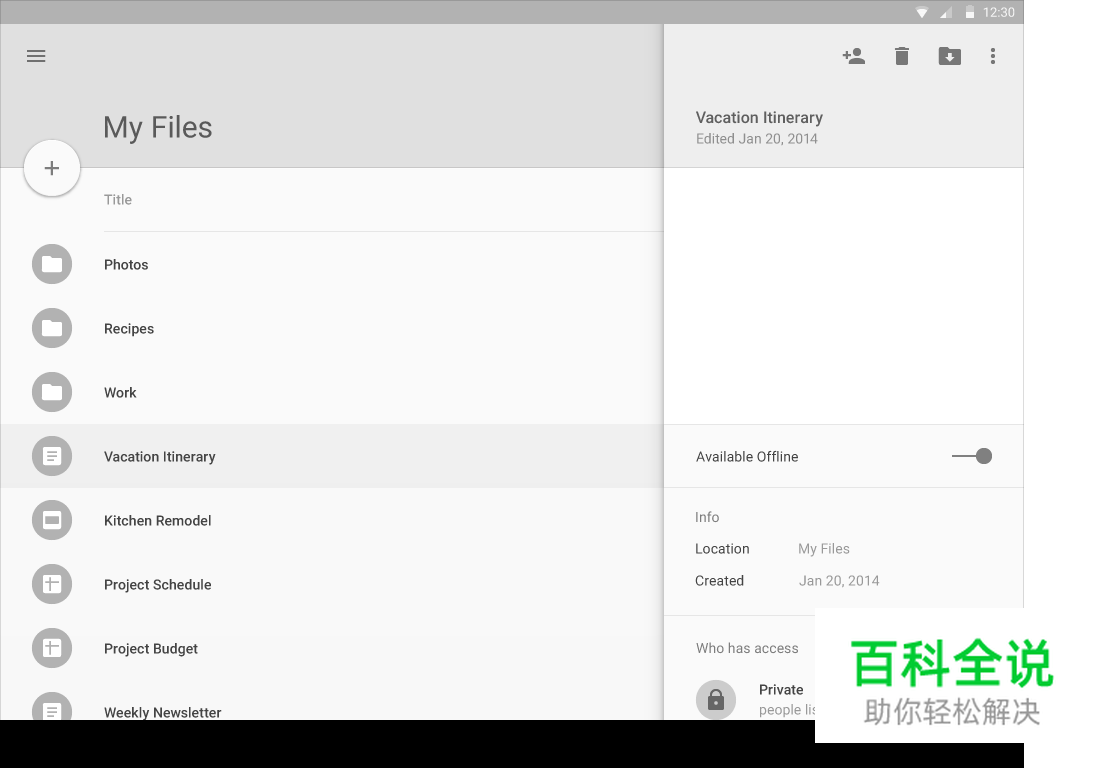1120x768 pixels.
Task: Select the Work folder
Action: (120, 392)
